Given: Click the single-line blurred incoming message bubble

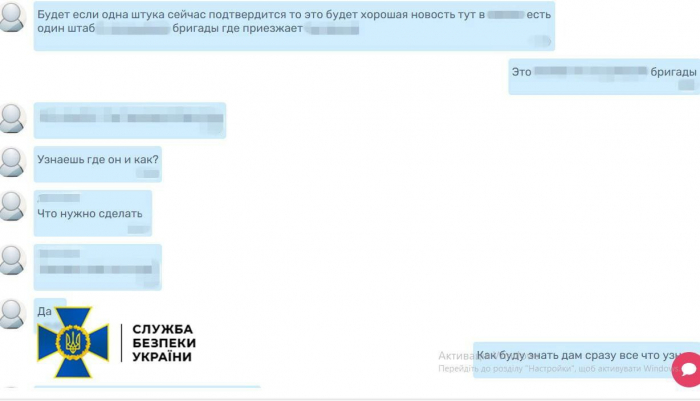Looking at the screenshot, I should point(129,120).
